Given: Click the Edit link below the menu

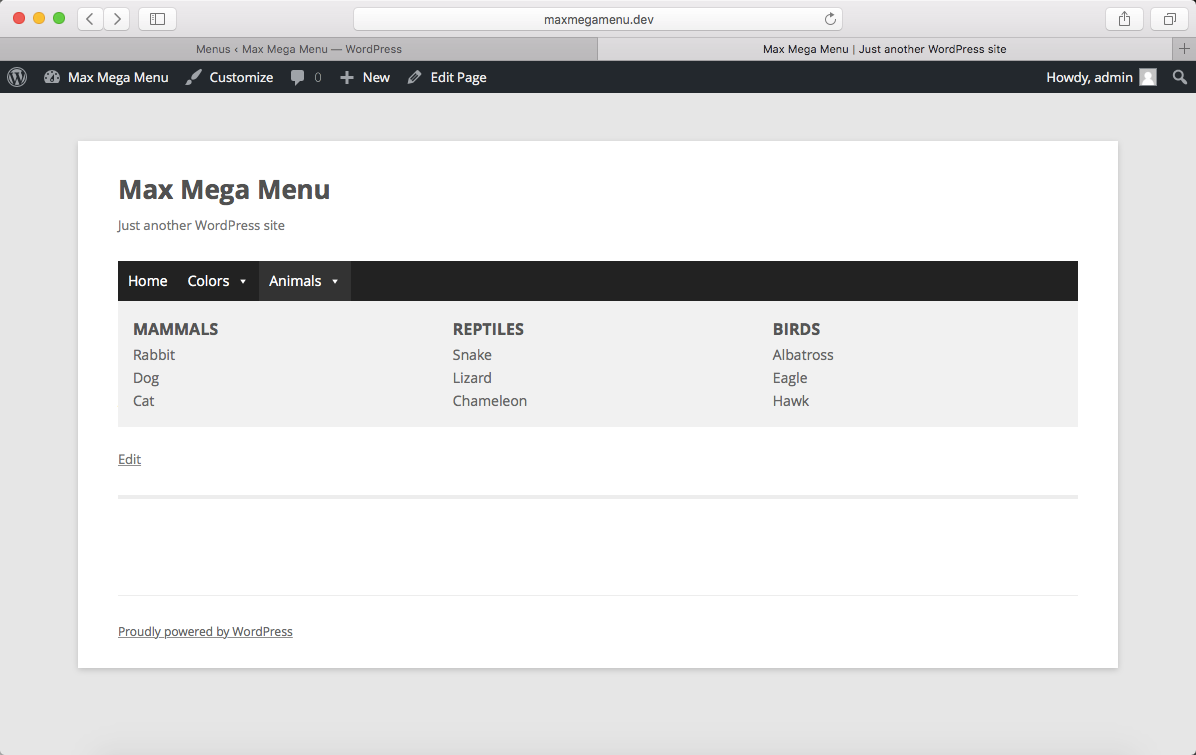Looking at the screenshot, I should pyautogui.click(x=130, y=459).
